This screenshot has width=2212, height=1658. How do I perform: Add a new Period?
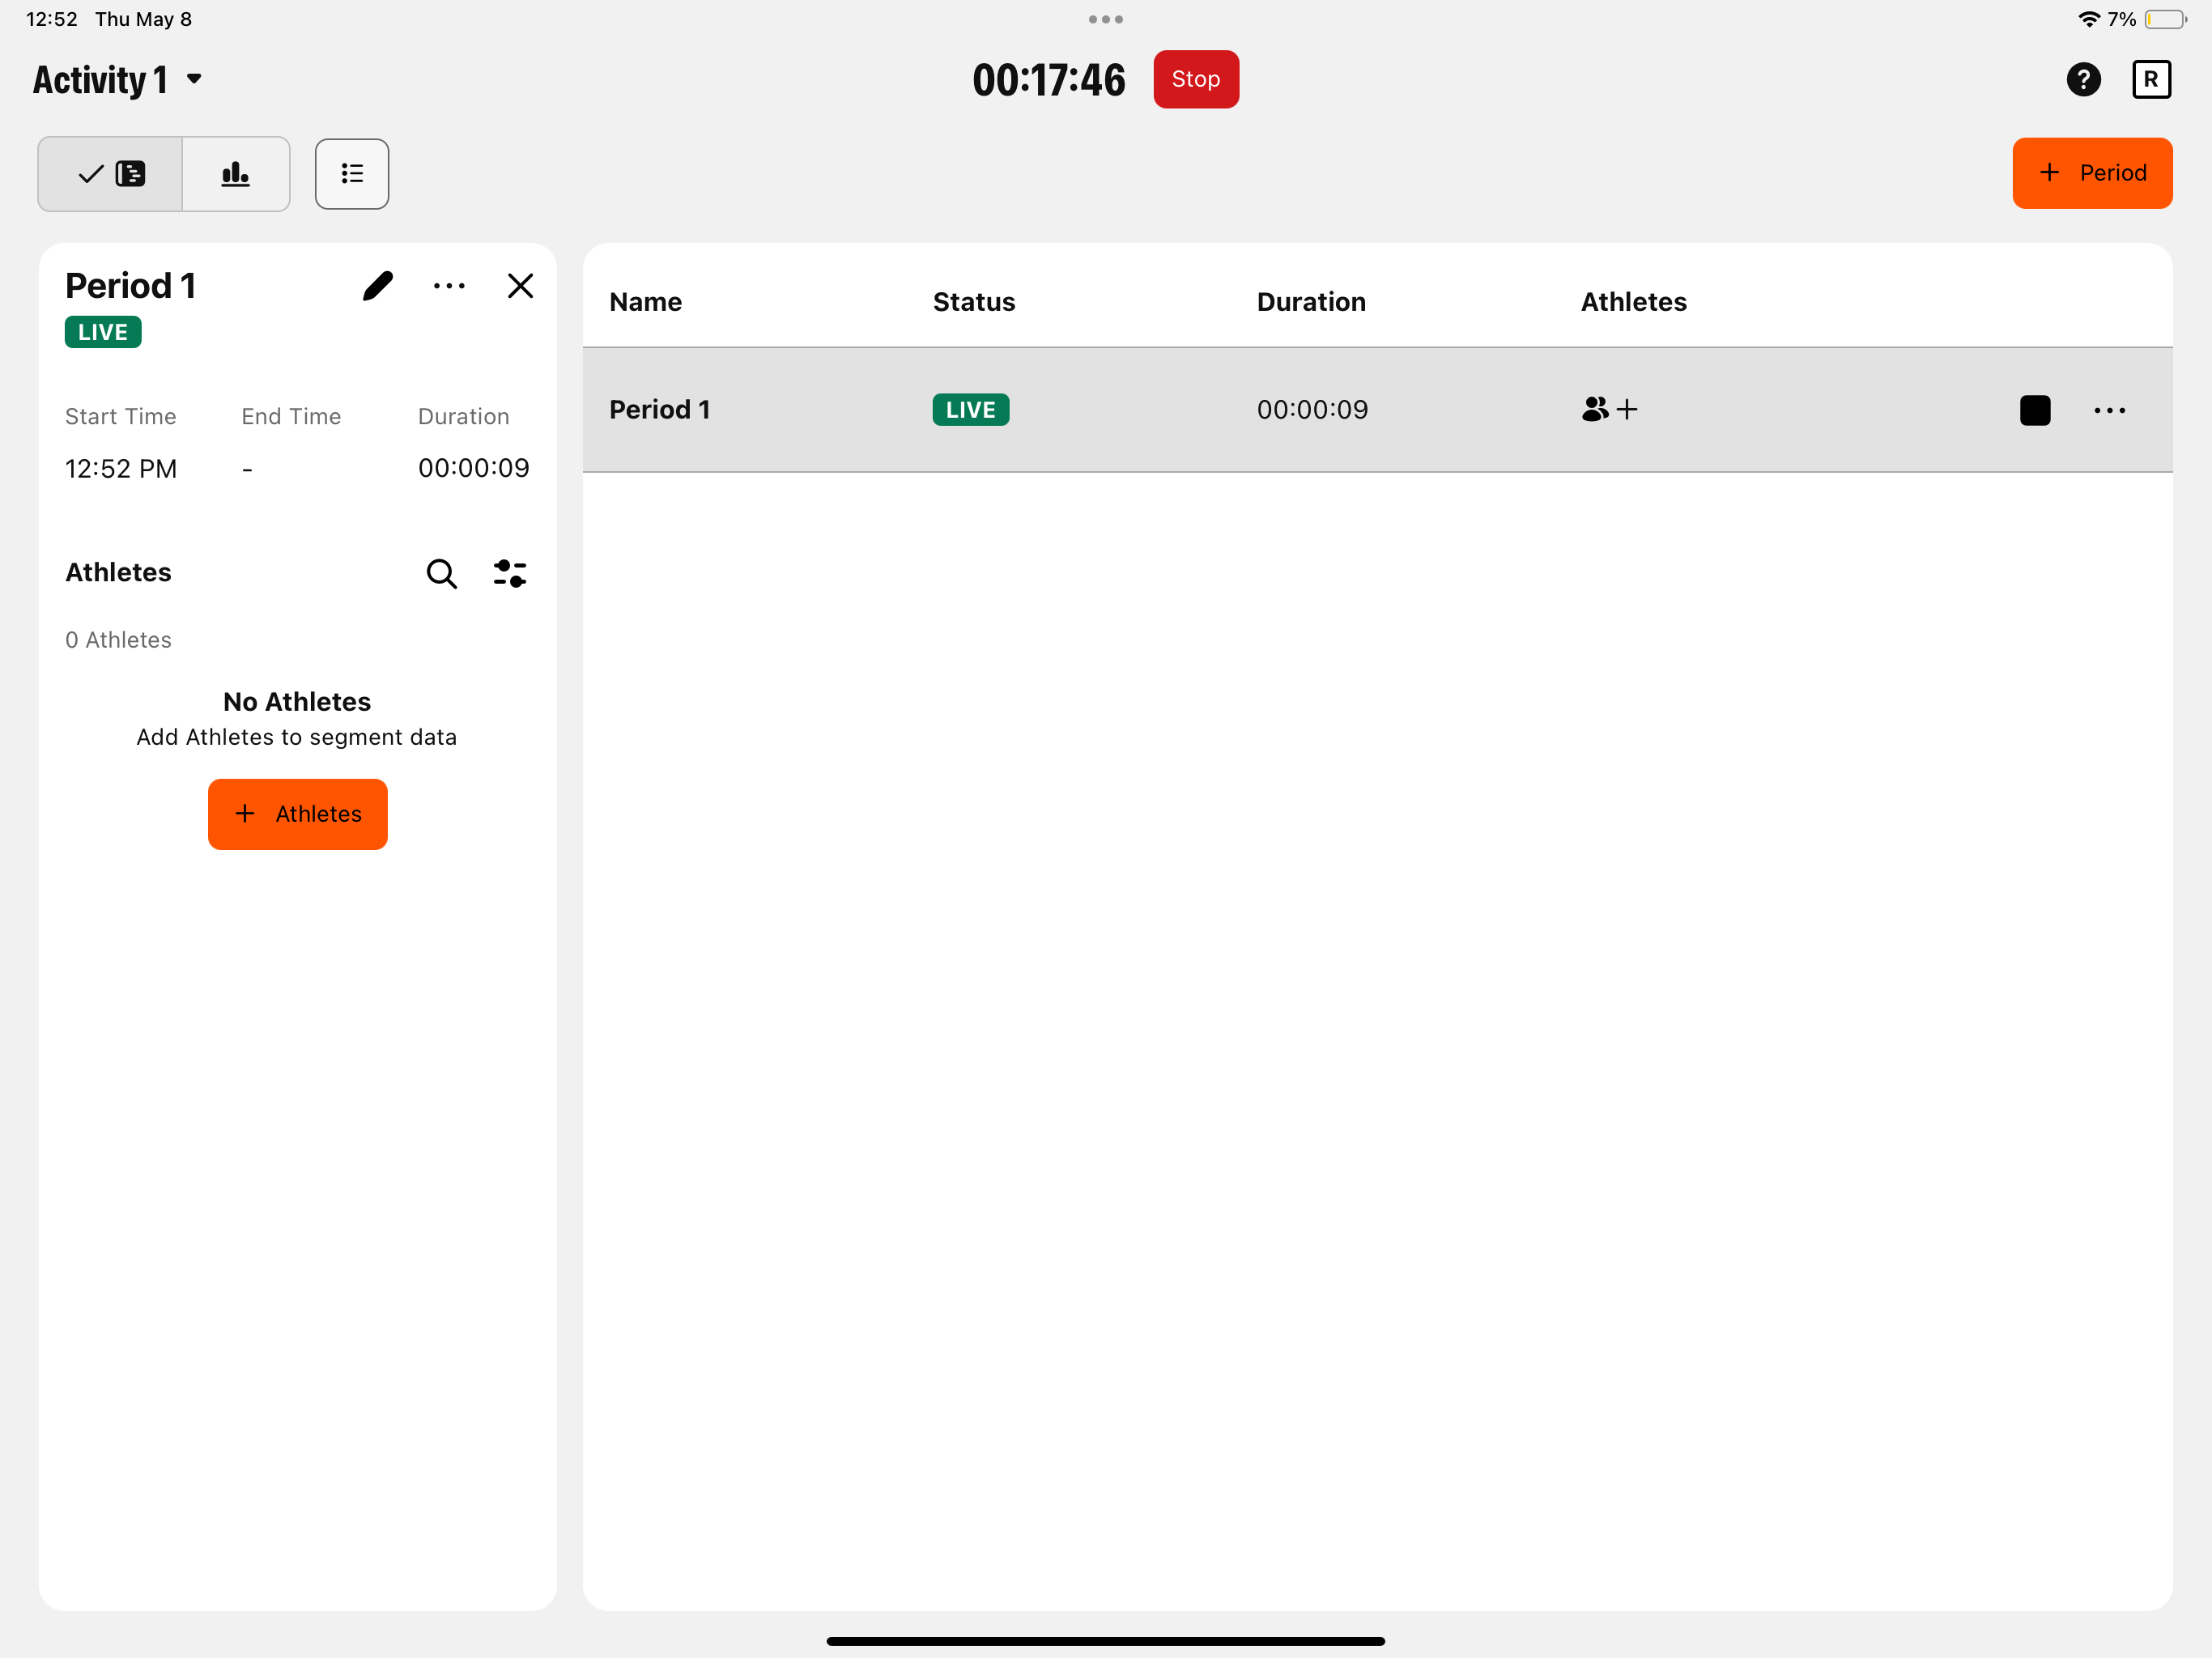2092,173
